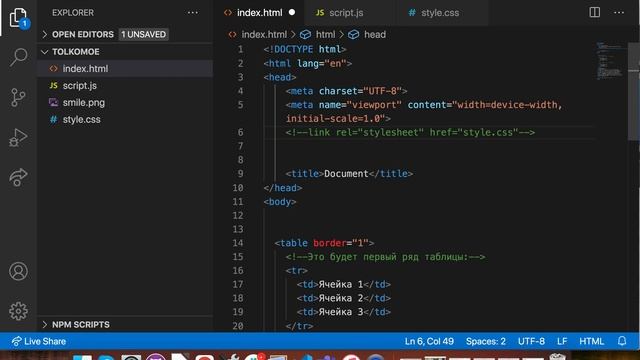Click the table border="1" tag line

(324, 243)
